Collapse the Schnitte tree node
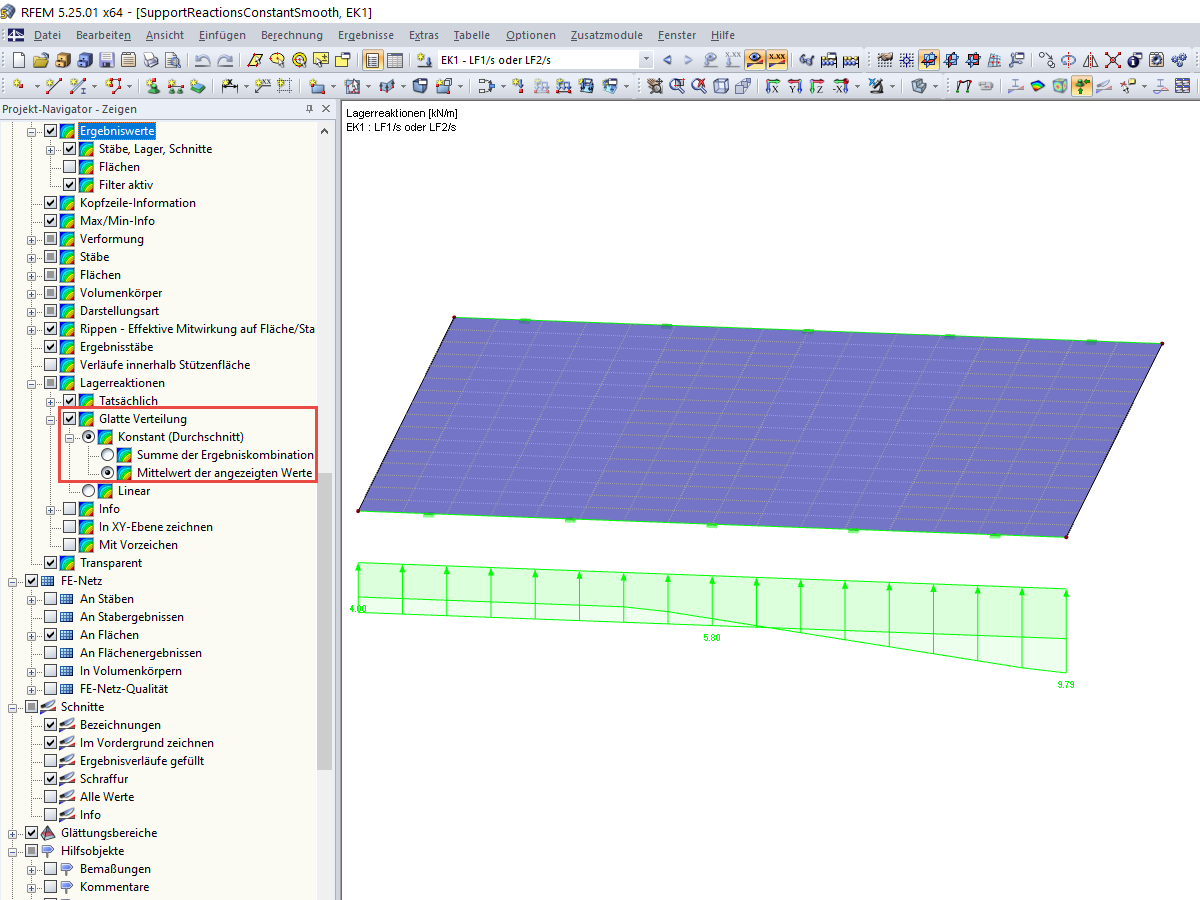This screenshot has width=1200, height=900. pos(13,707)
